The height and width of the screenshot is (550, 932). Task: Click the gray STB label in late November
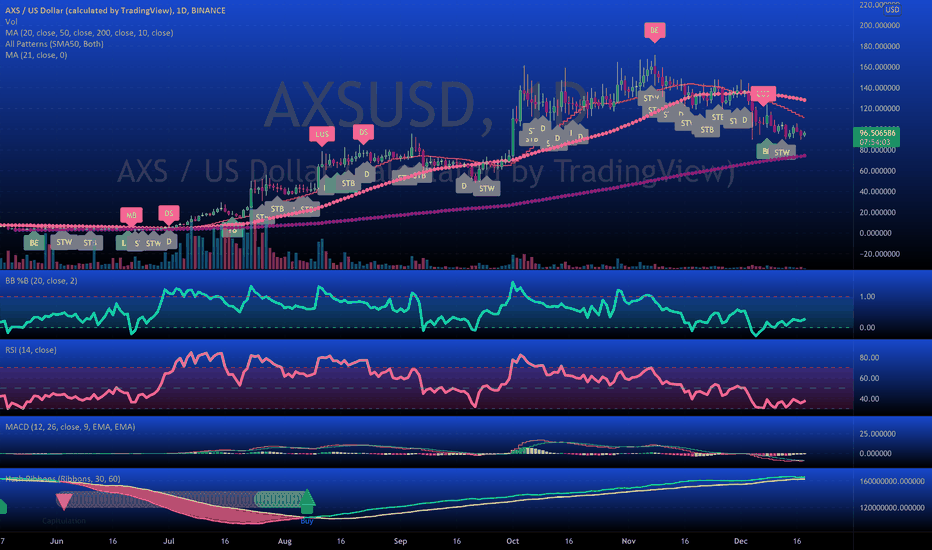(707, 130)
